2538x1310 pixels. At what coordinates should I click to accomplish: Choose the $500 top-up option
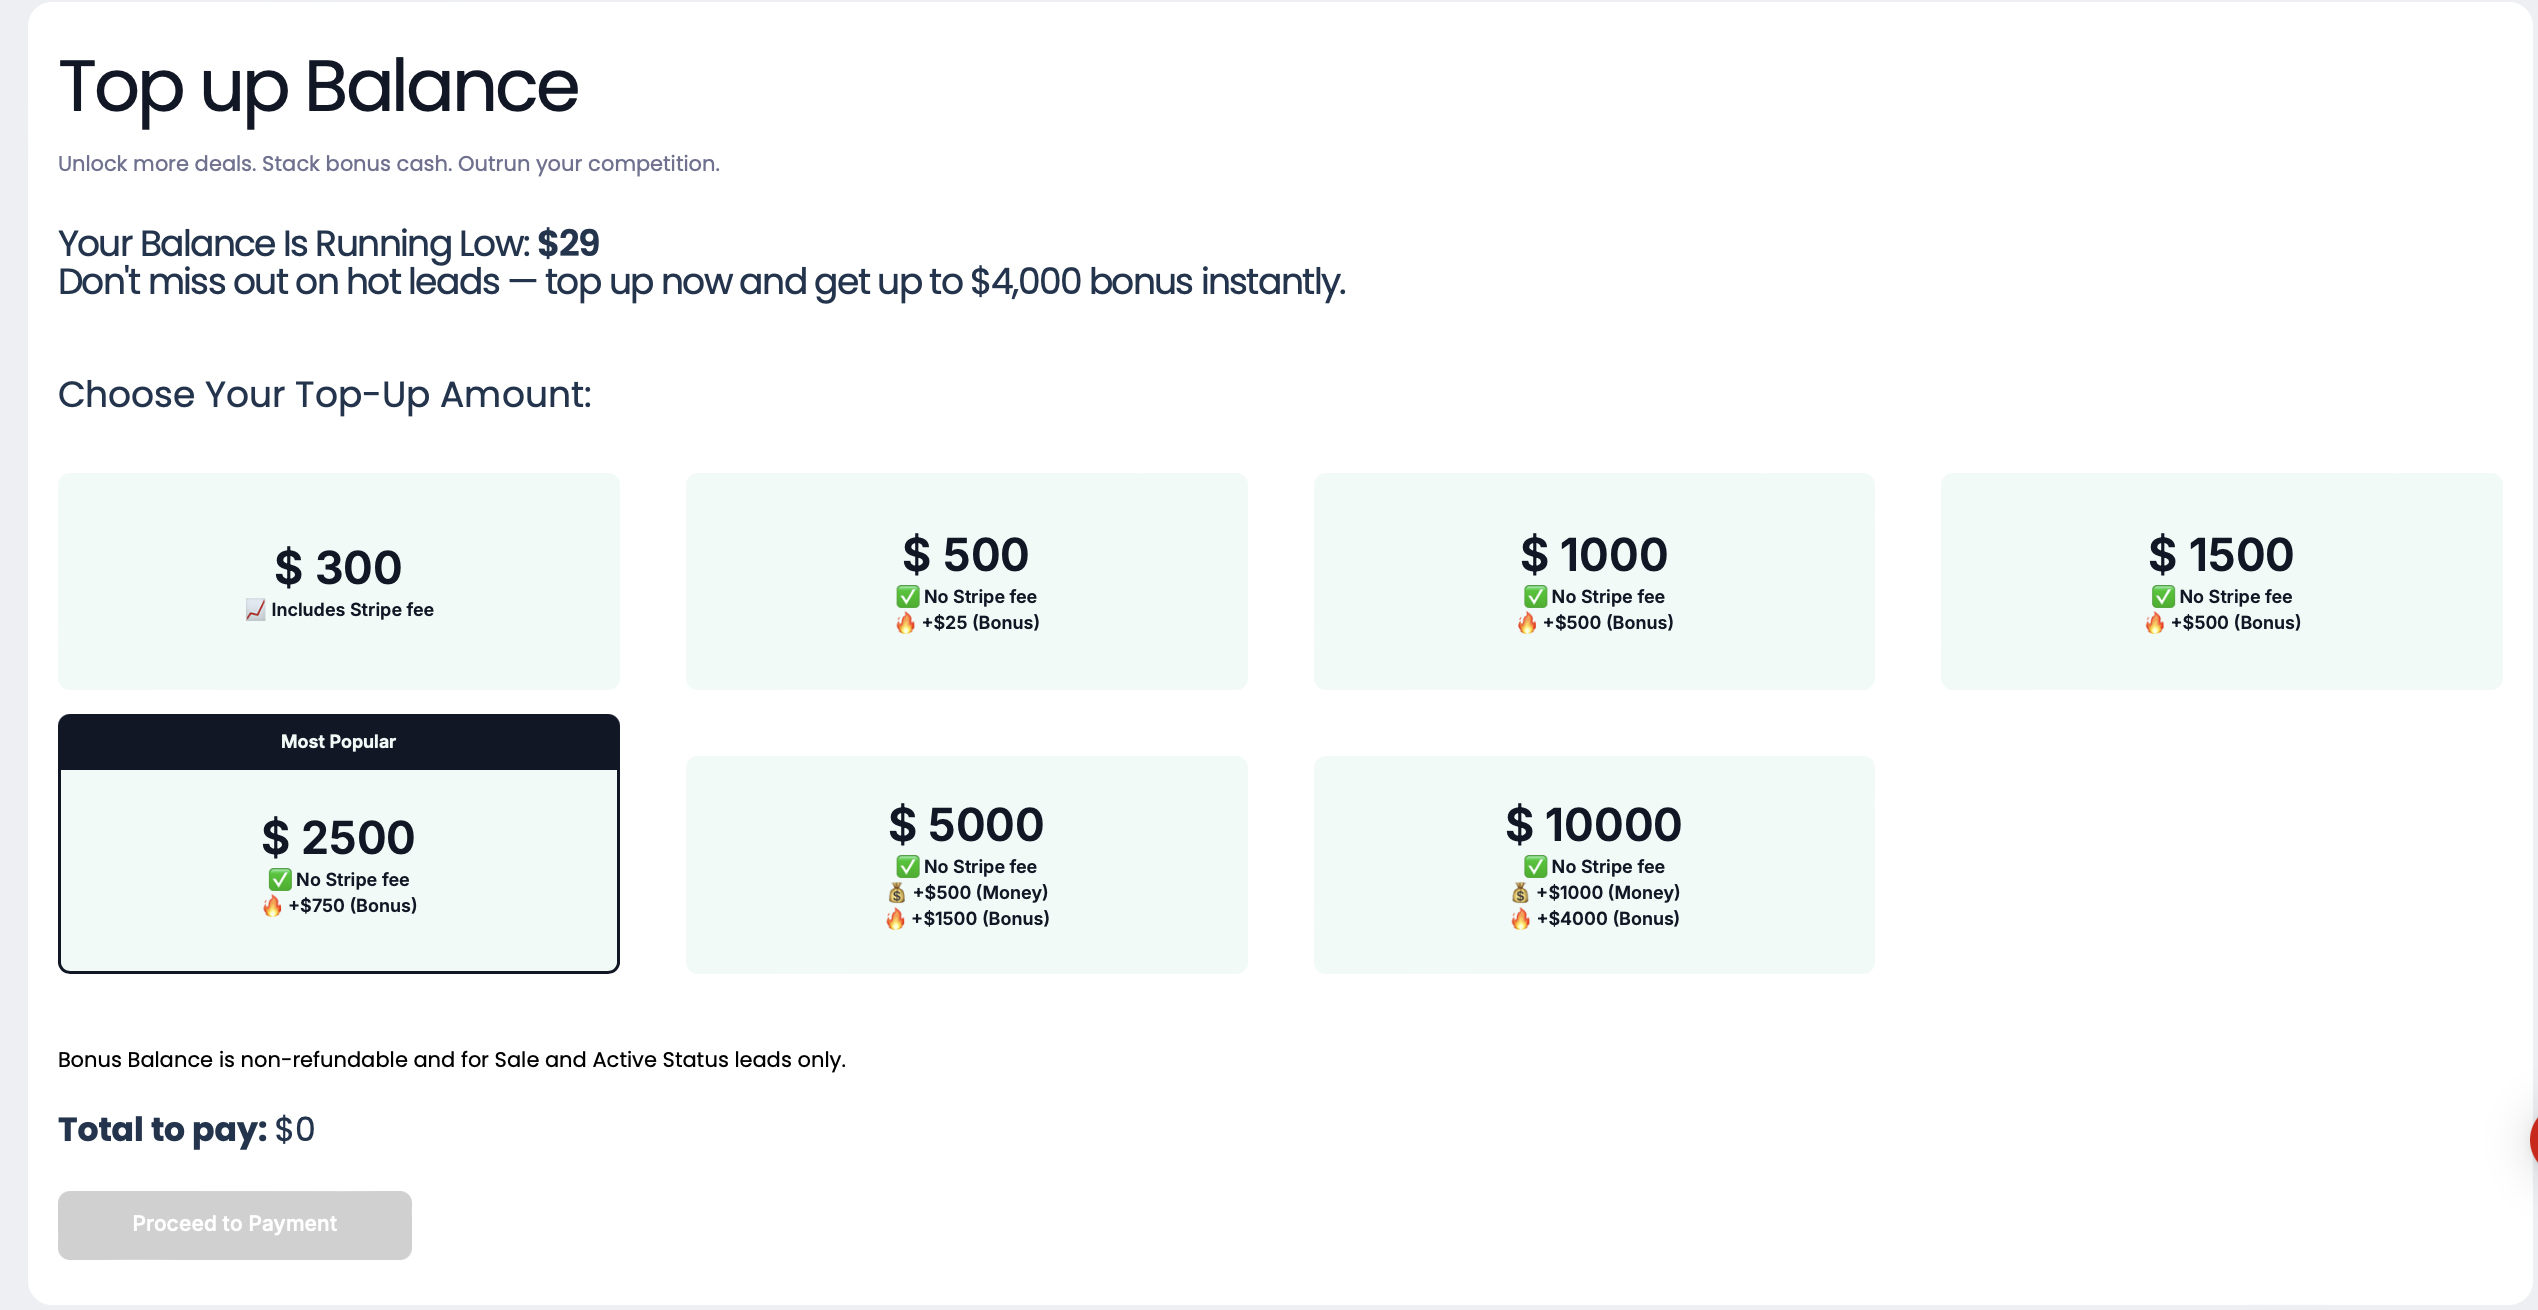pyautogui.click(x=966, y=581)
